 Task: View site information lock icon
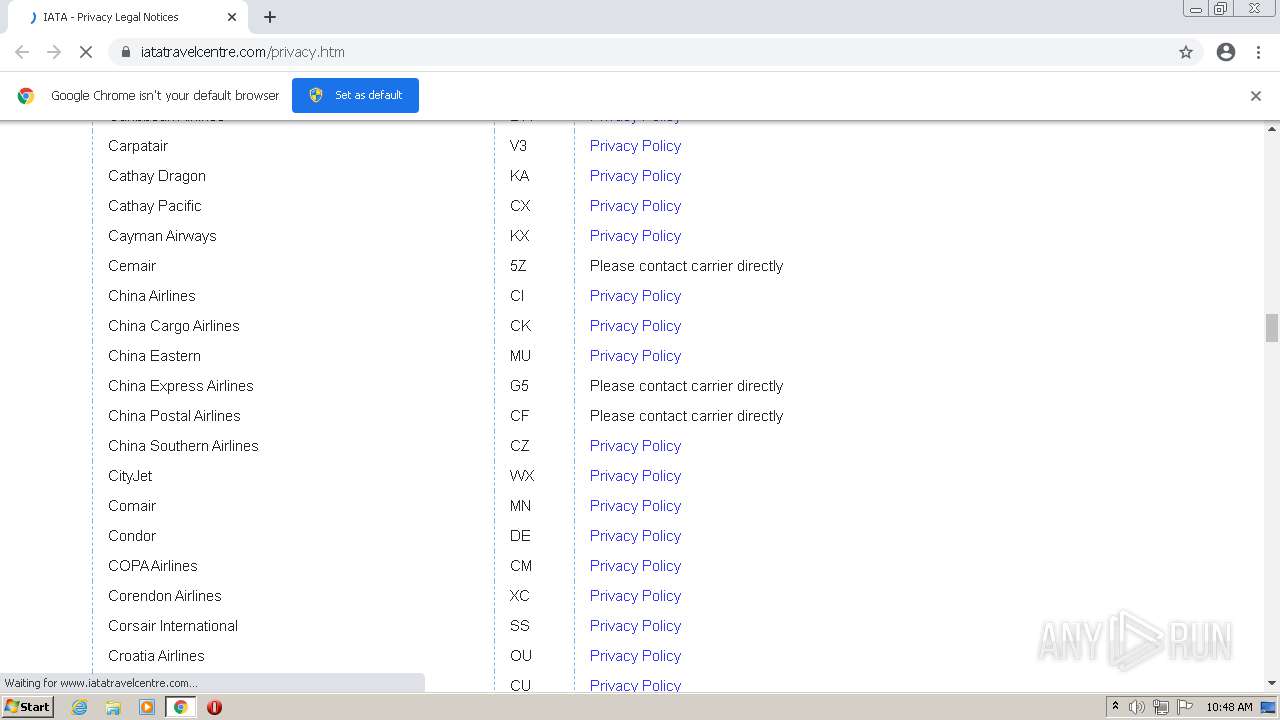125,52
